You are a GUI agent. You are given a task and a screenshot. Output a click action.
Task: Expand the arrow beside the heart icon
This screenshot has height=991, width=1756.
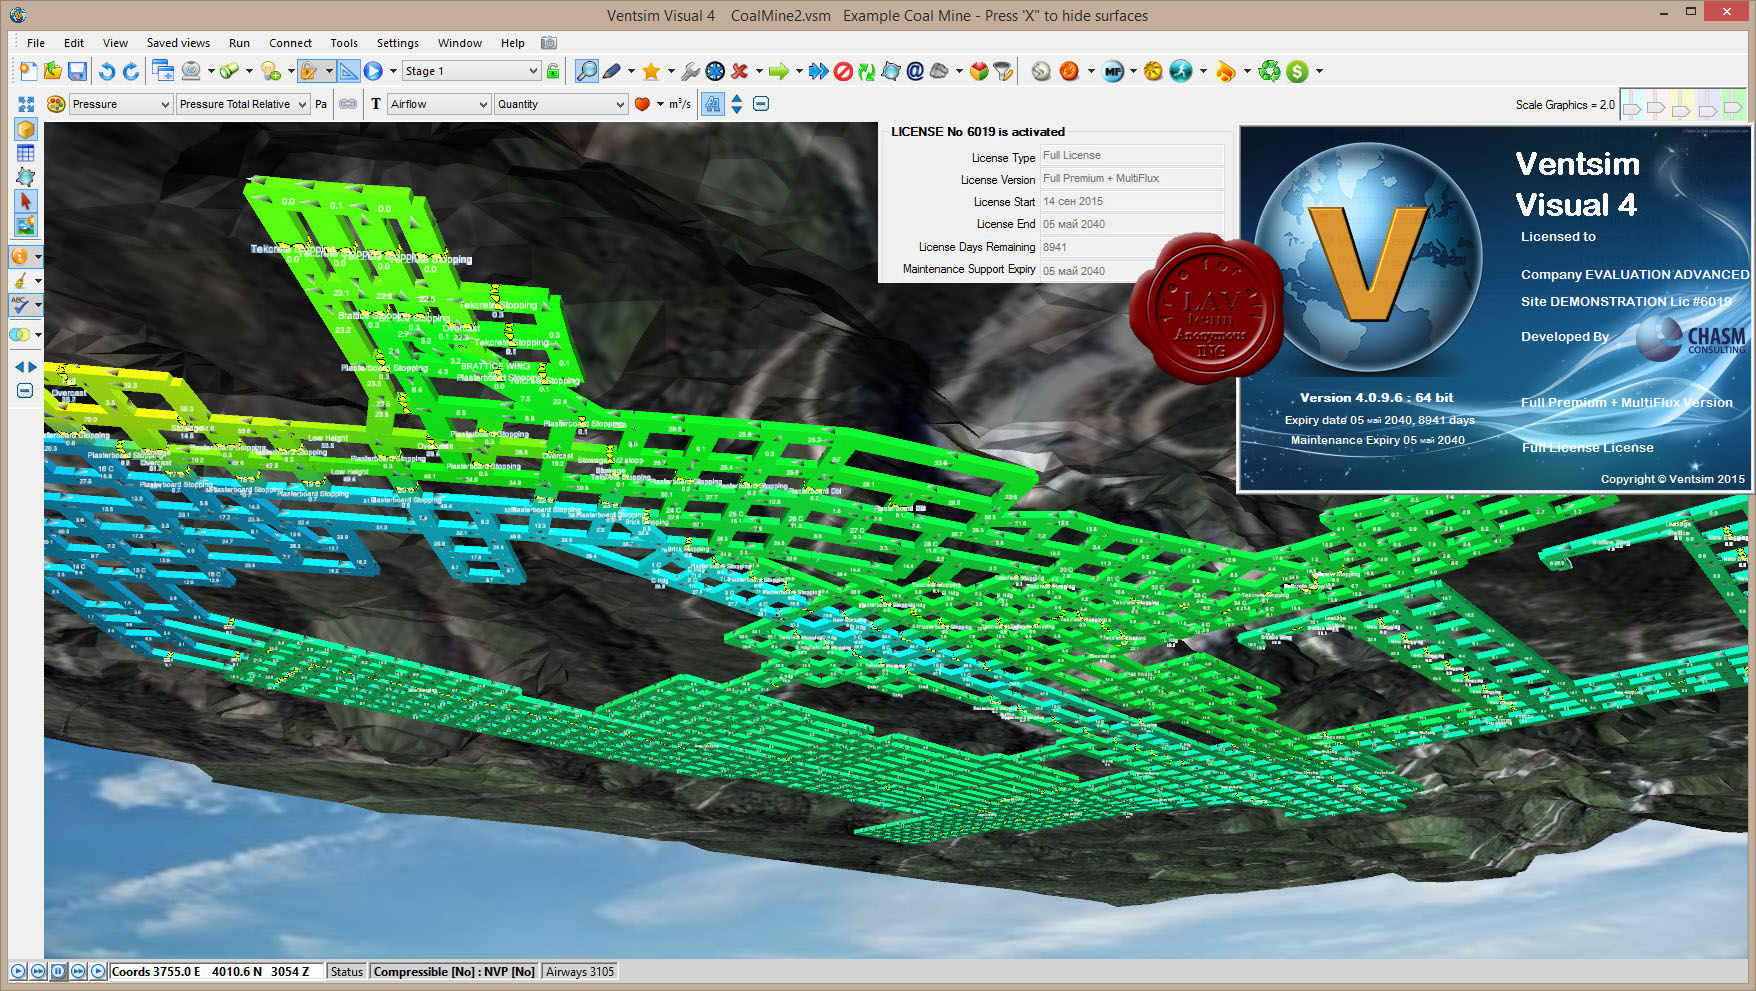(660, 104)
